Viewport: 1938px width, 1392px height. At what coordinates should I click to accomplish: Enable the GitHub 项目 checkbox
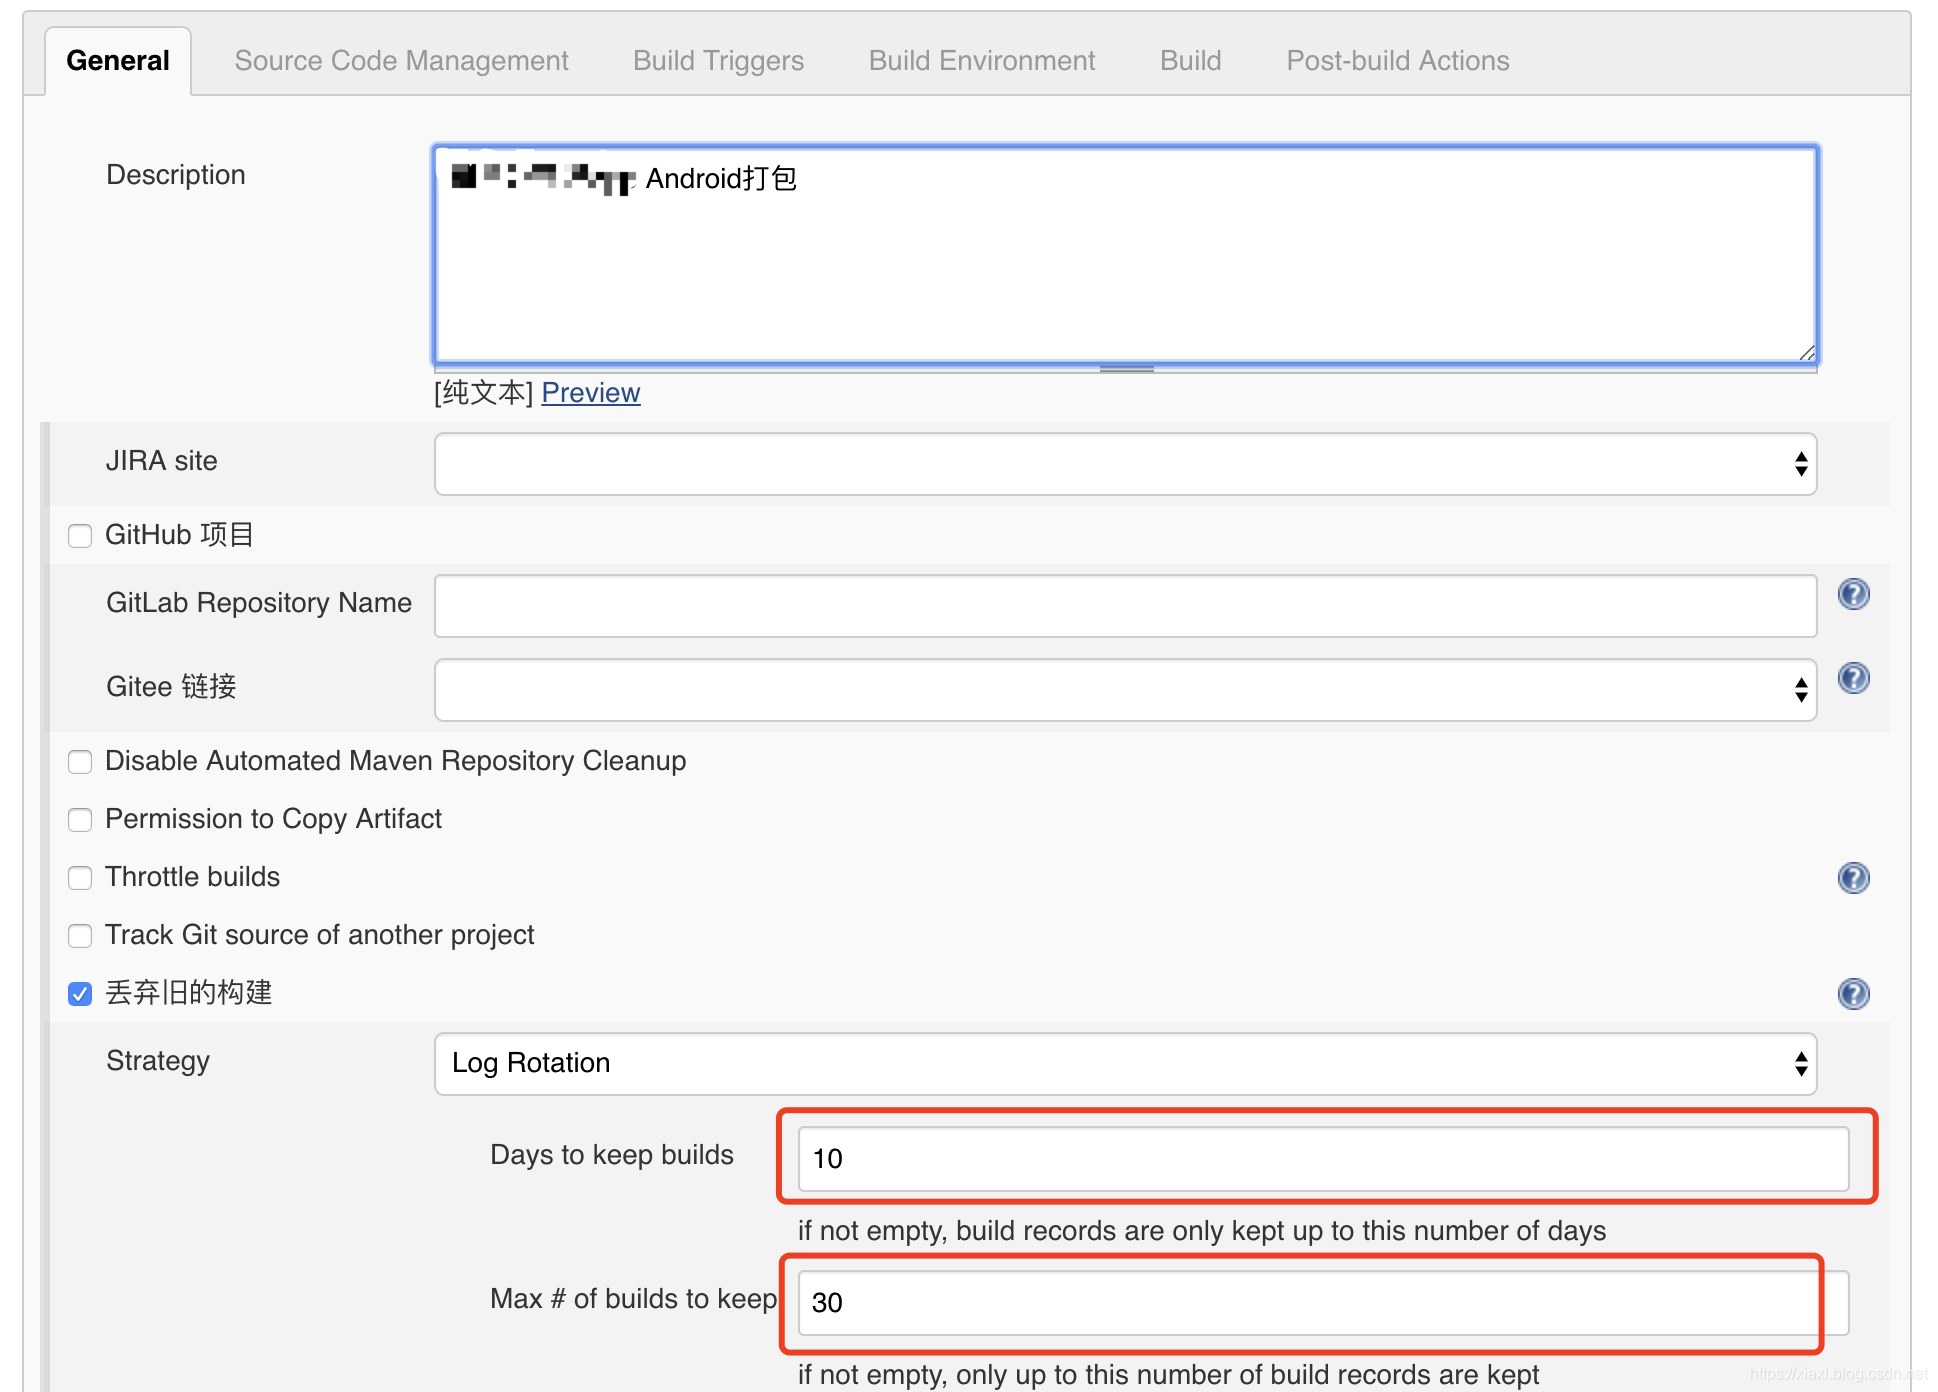coord(80,536)
